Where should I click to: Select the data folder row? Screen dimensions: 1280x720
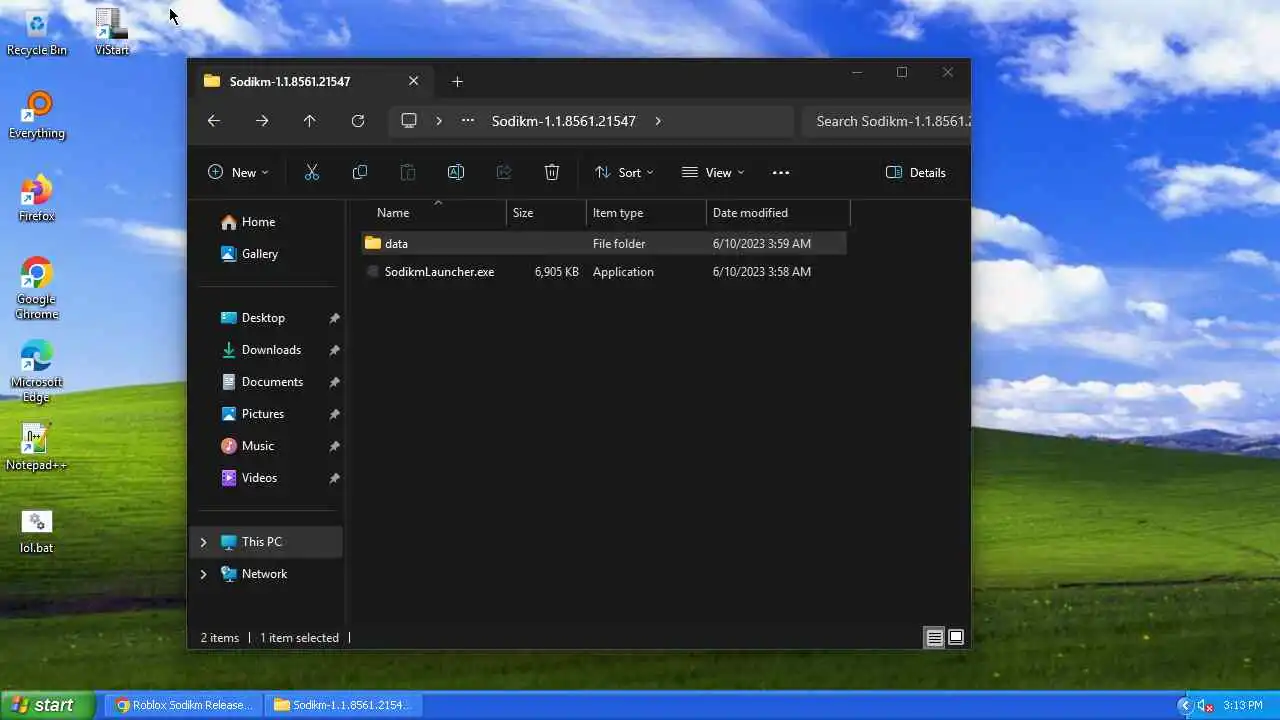[x=604, y=244]
